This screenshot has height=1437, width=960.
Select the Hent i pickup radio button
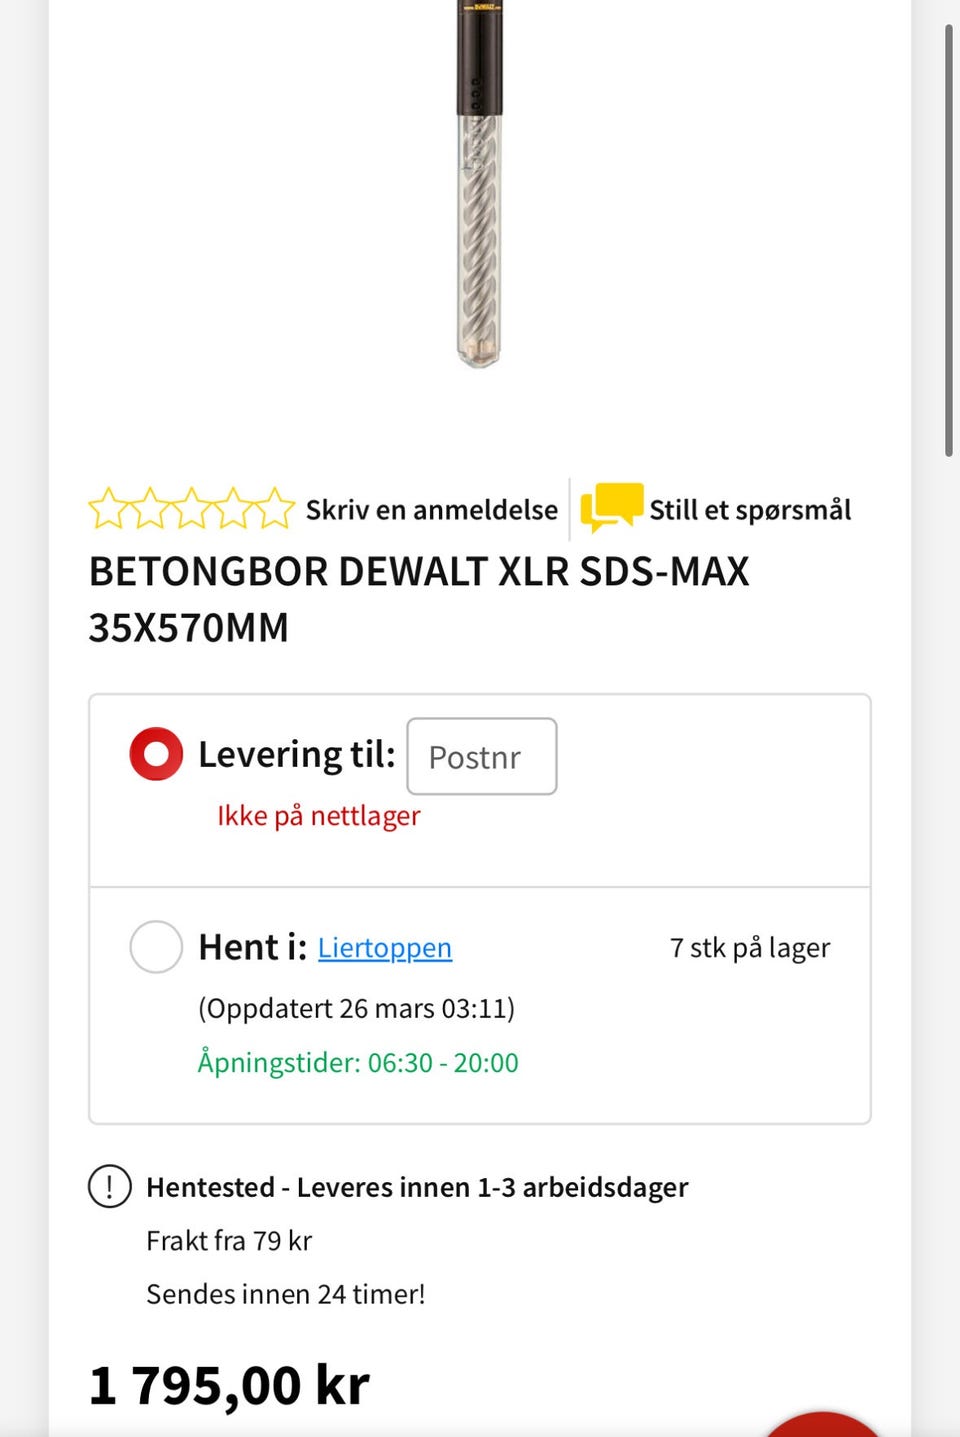(x=156, y=947)
